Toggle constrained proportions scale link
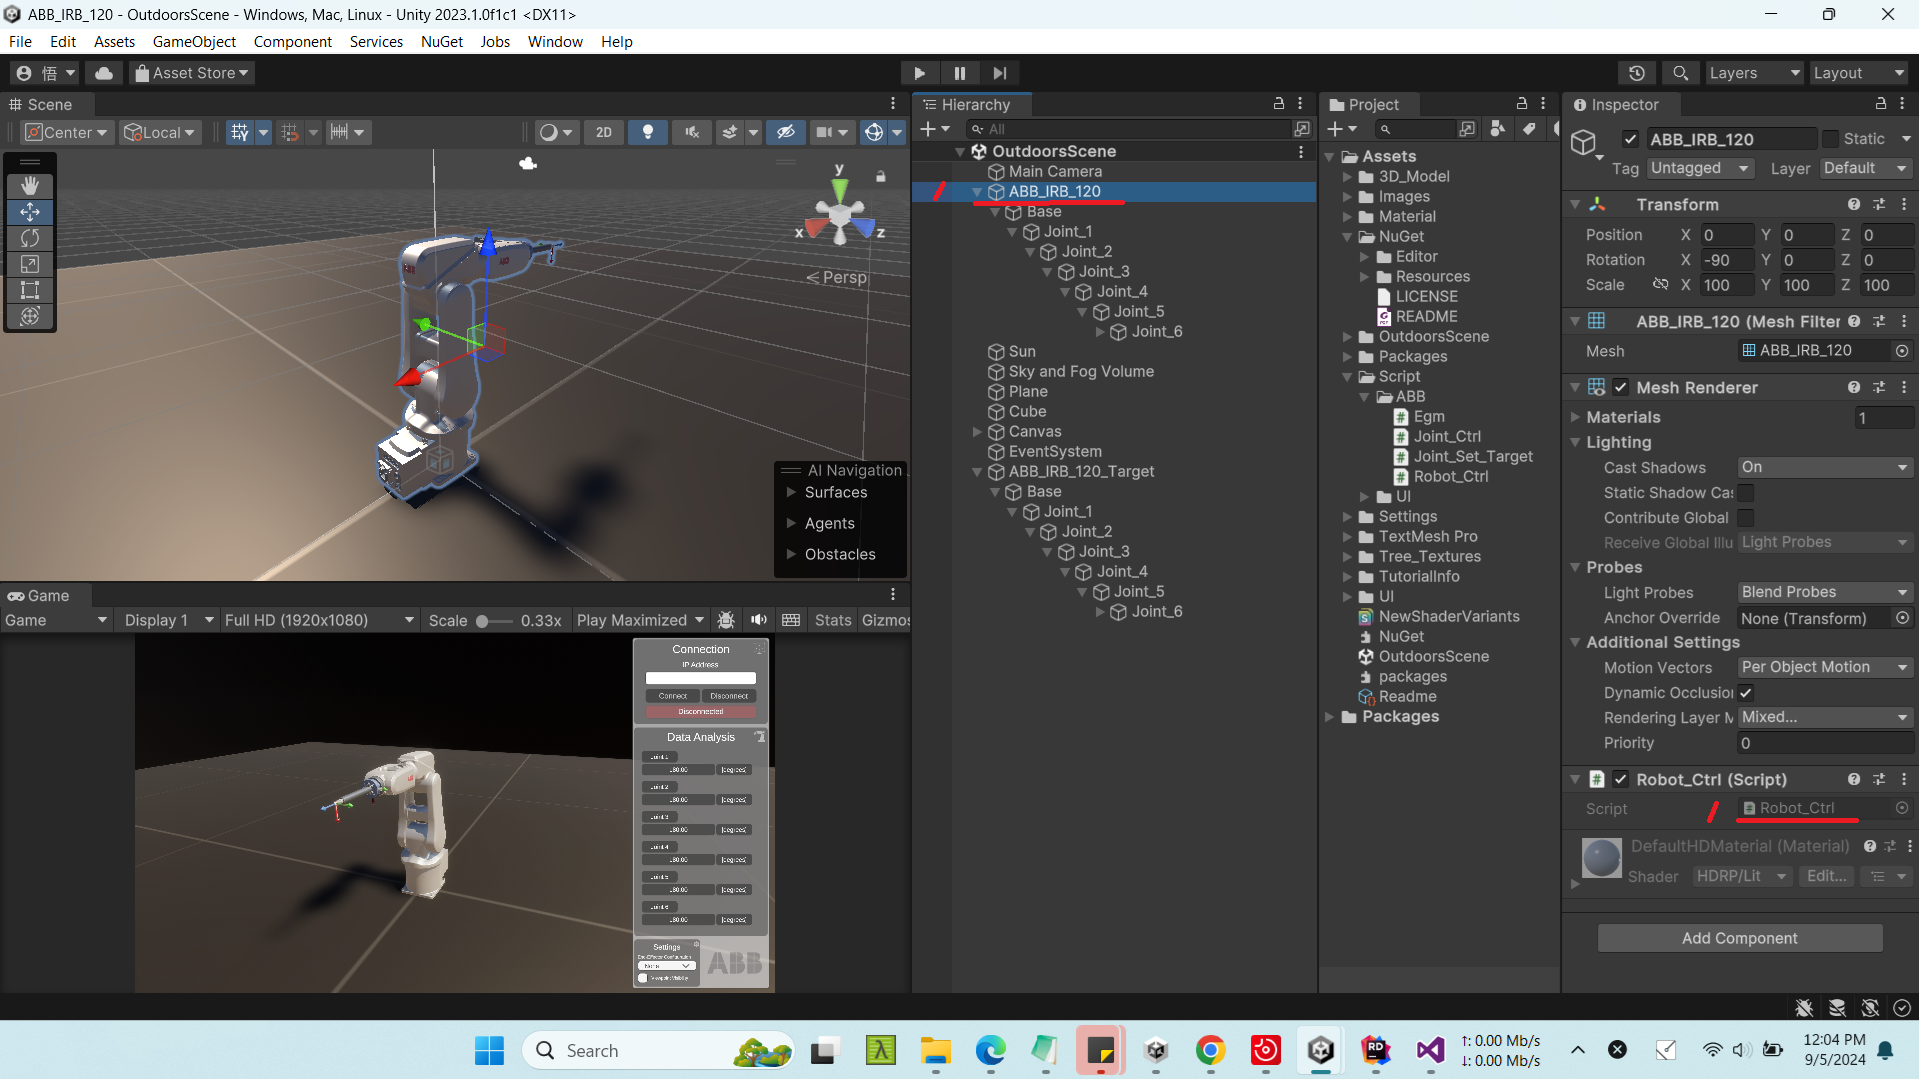 point(1660,285)
